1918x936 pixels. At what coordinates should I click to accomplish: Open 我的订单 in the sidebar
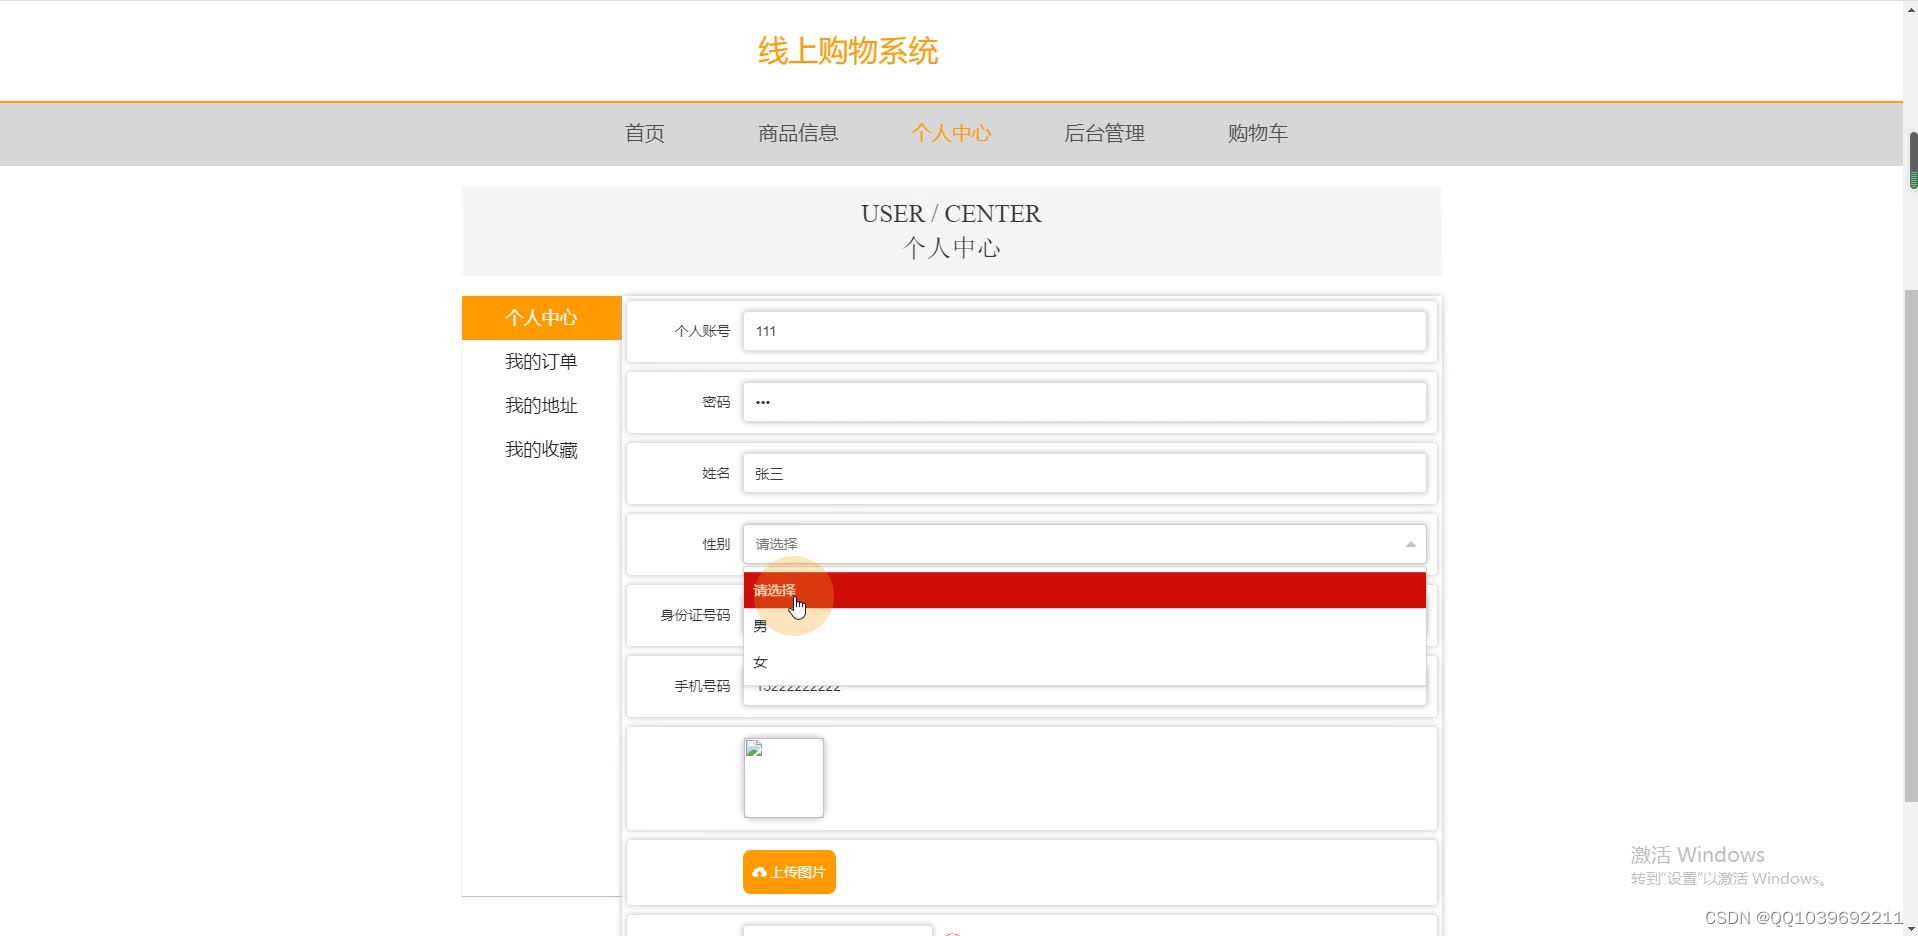click(x=541, y=362)
